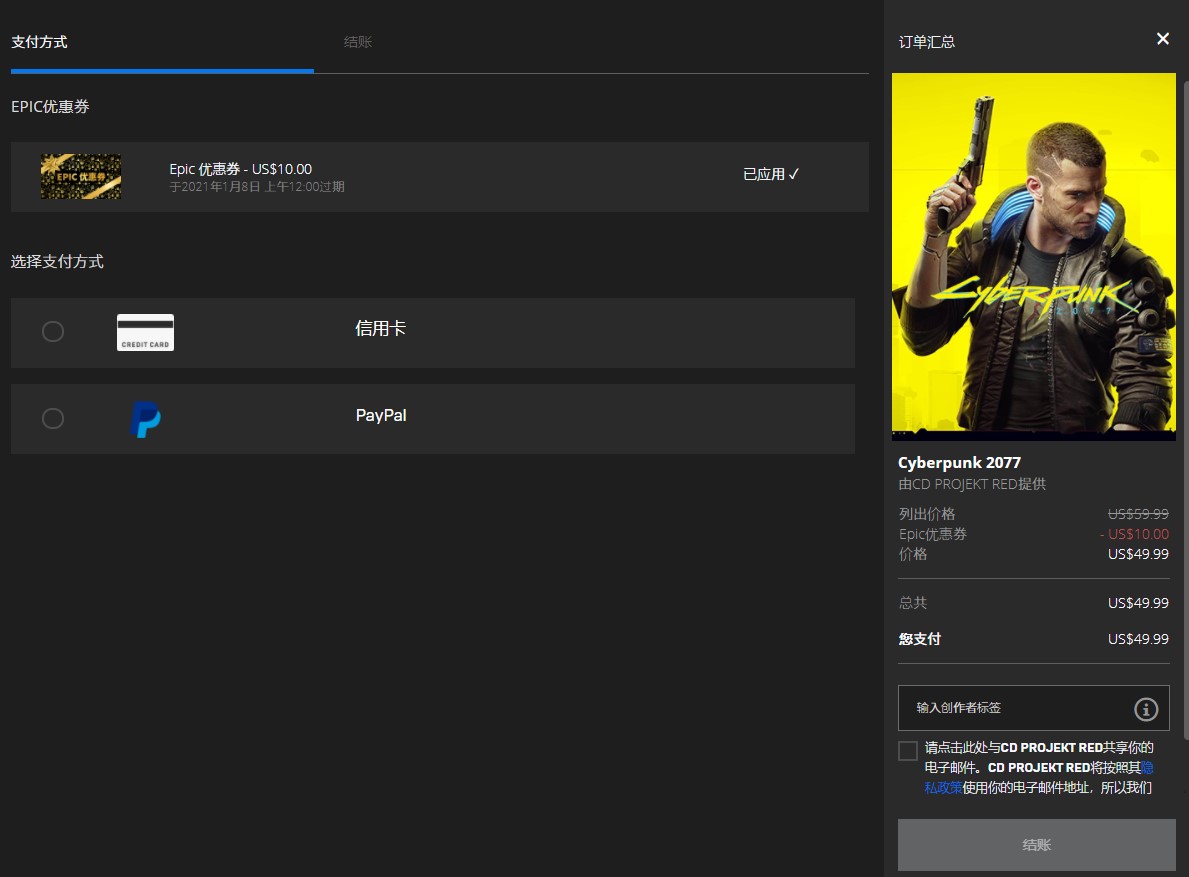Click the 信用卡 payment label text
The image size is (1189, 877).
tap(380, 329)
